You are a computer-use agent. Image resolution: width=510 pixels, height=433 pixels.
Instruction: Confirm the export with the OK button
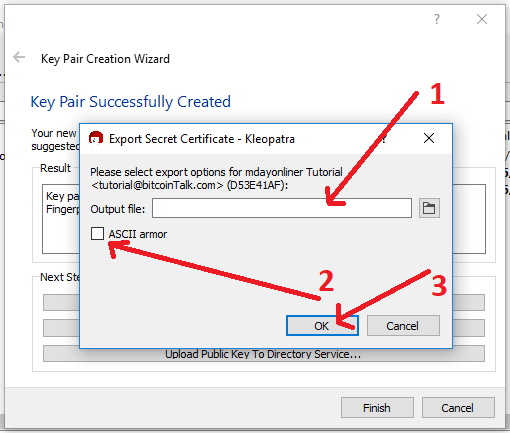pyautogui.click(x=322, y=326)
